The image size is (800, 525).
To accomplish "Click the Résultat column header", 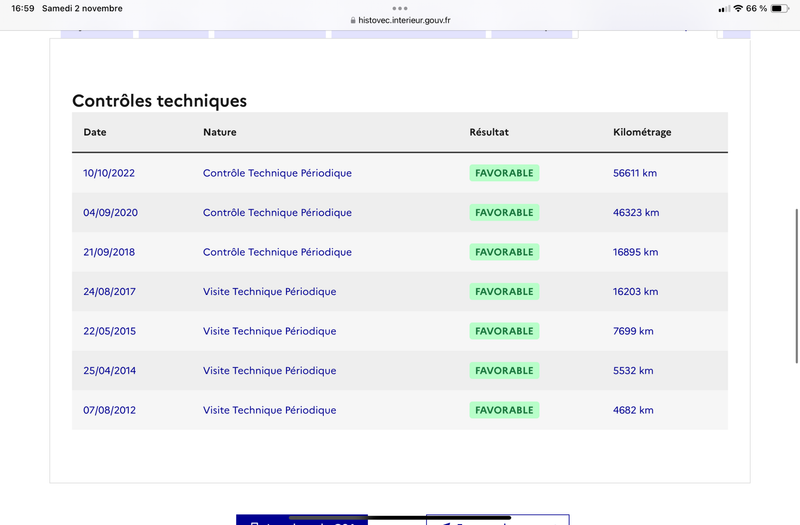I will 489,132.
